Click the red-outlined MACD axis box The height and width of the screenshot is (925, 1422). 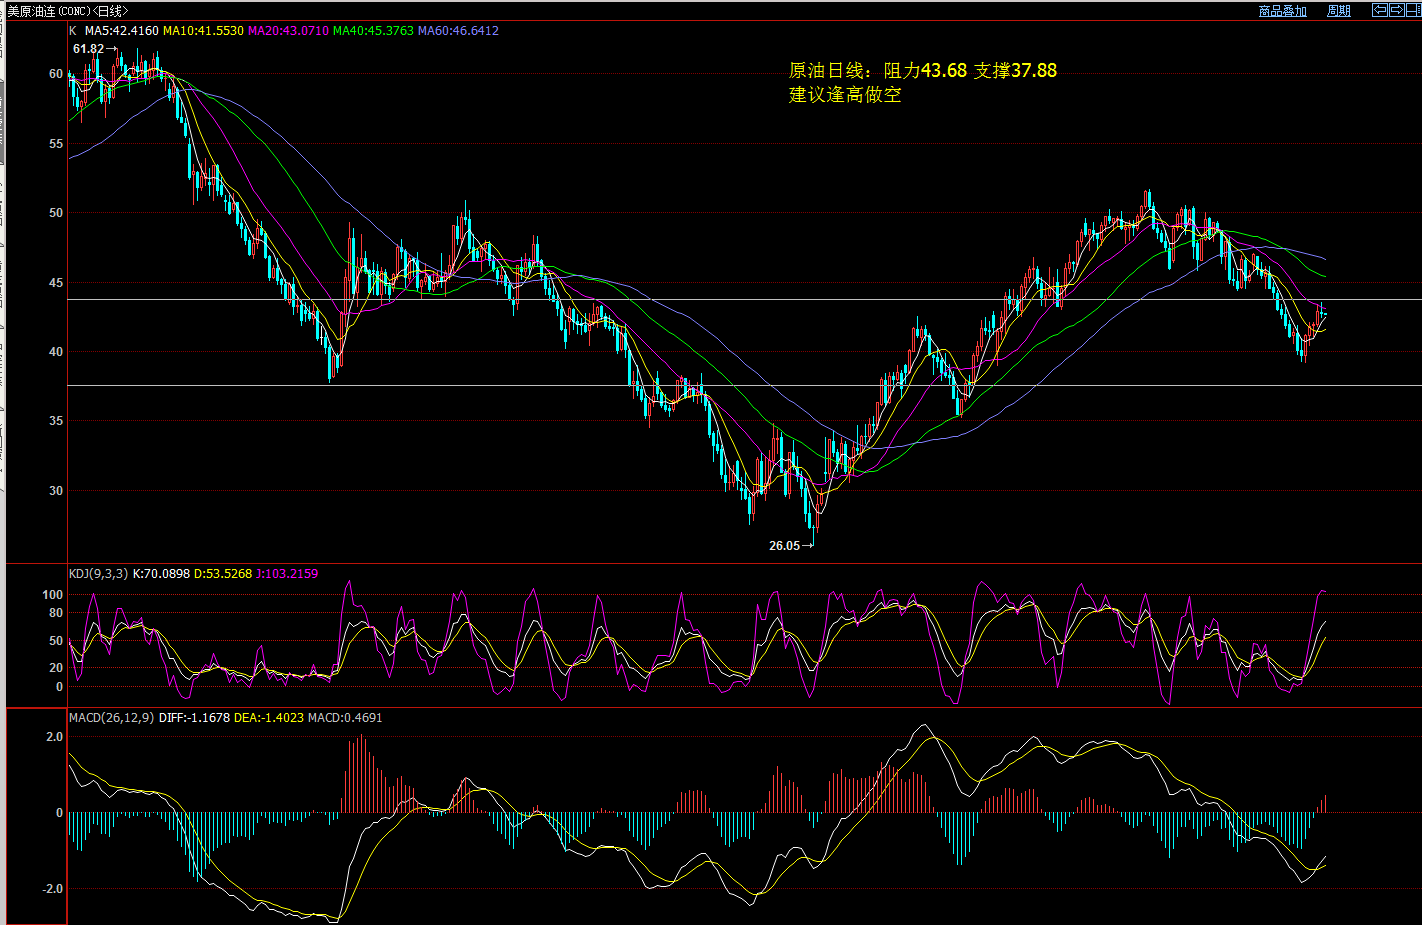pyautogui.click(x=37, y=816)
